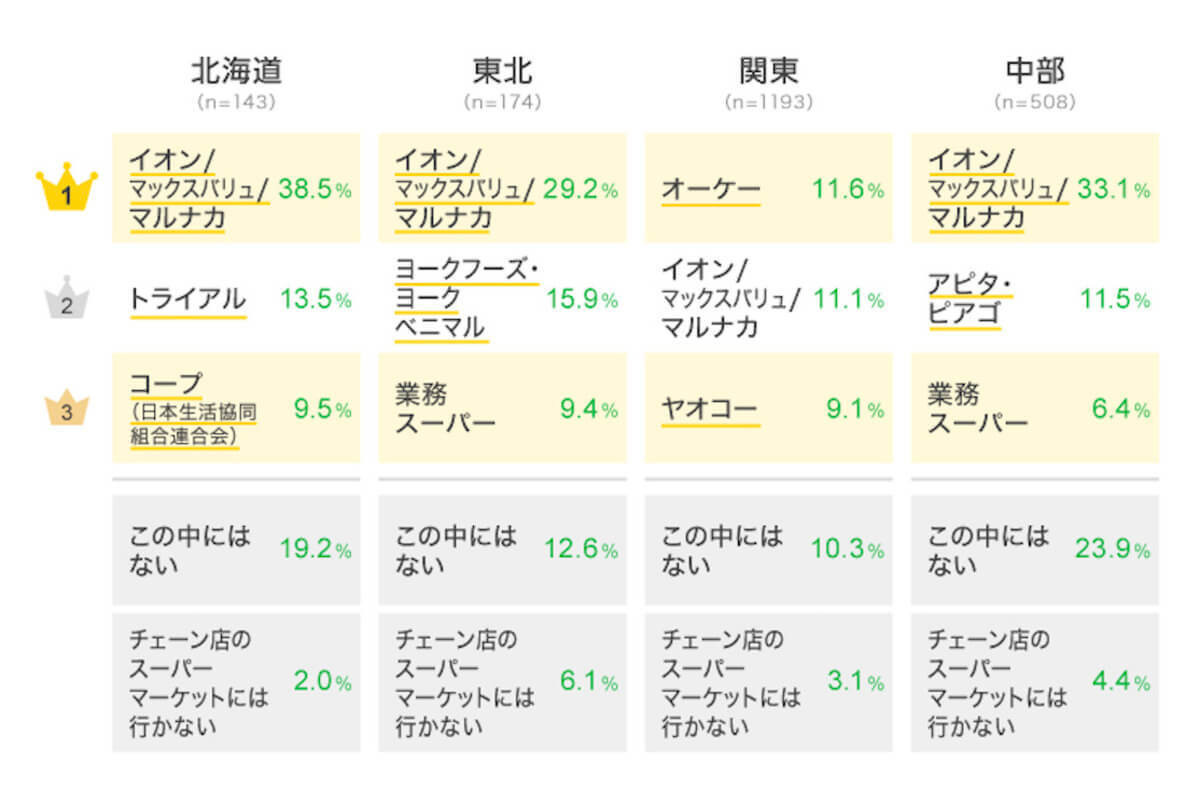The height and width of the screenshot is (792, 1200).
Task: Open the underlined トライアル link
Action: [187, 299]
